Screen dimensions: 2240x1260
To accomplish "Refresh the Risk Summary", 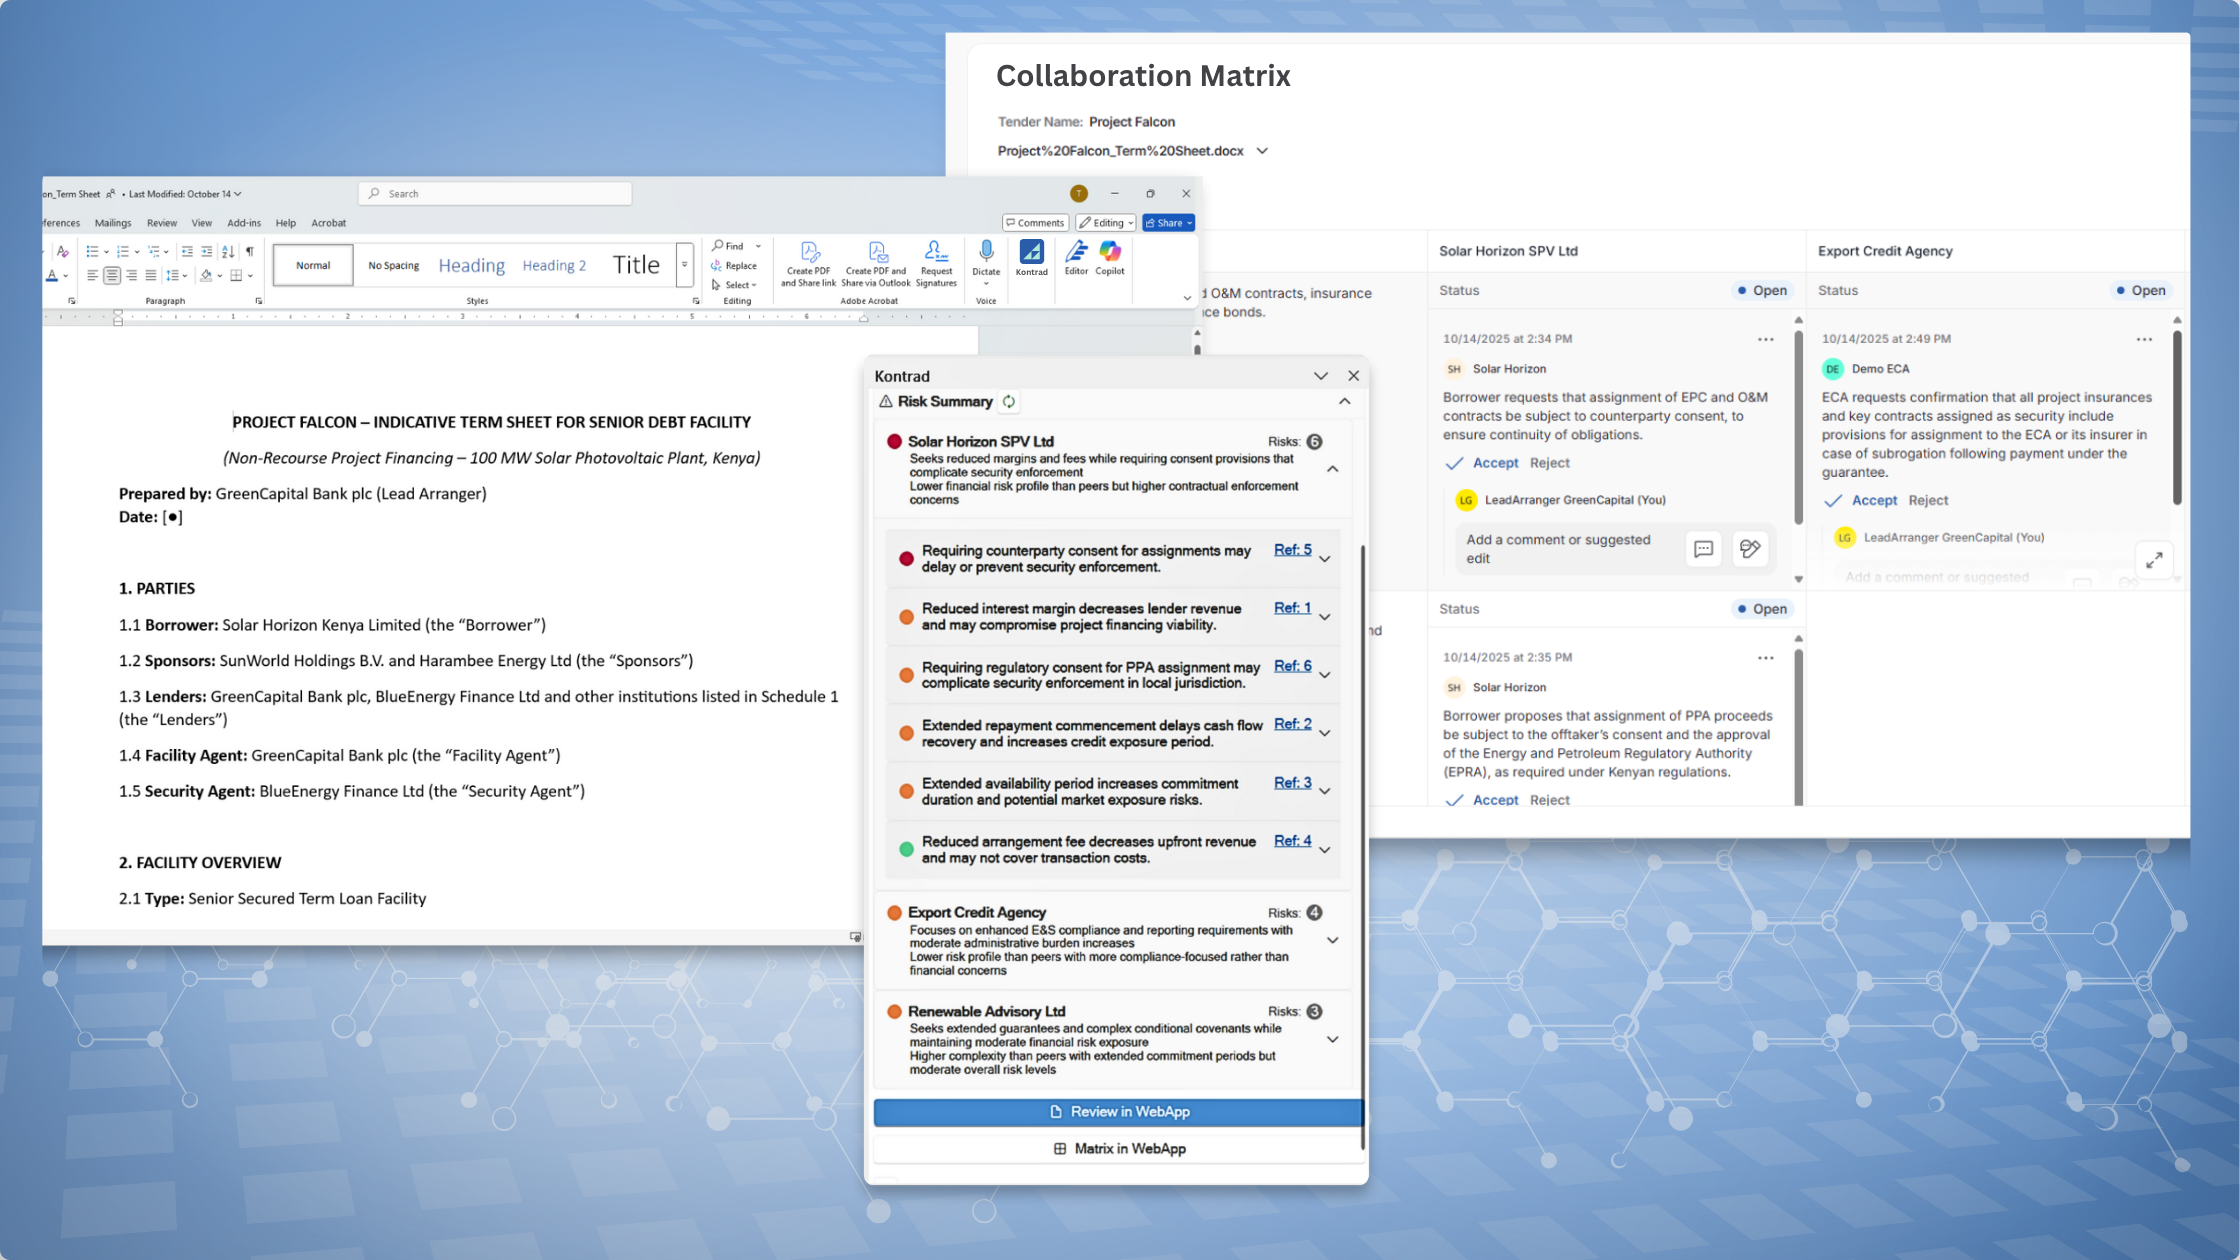I will tap(1009, 402).
